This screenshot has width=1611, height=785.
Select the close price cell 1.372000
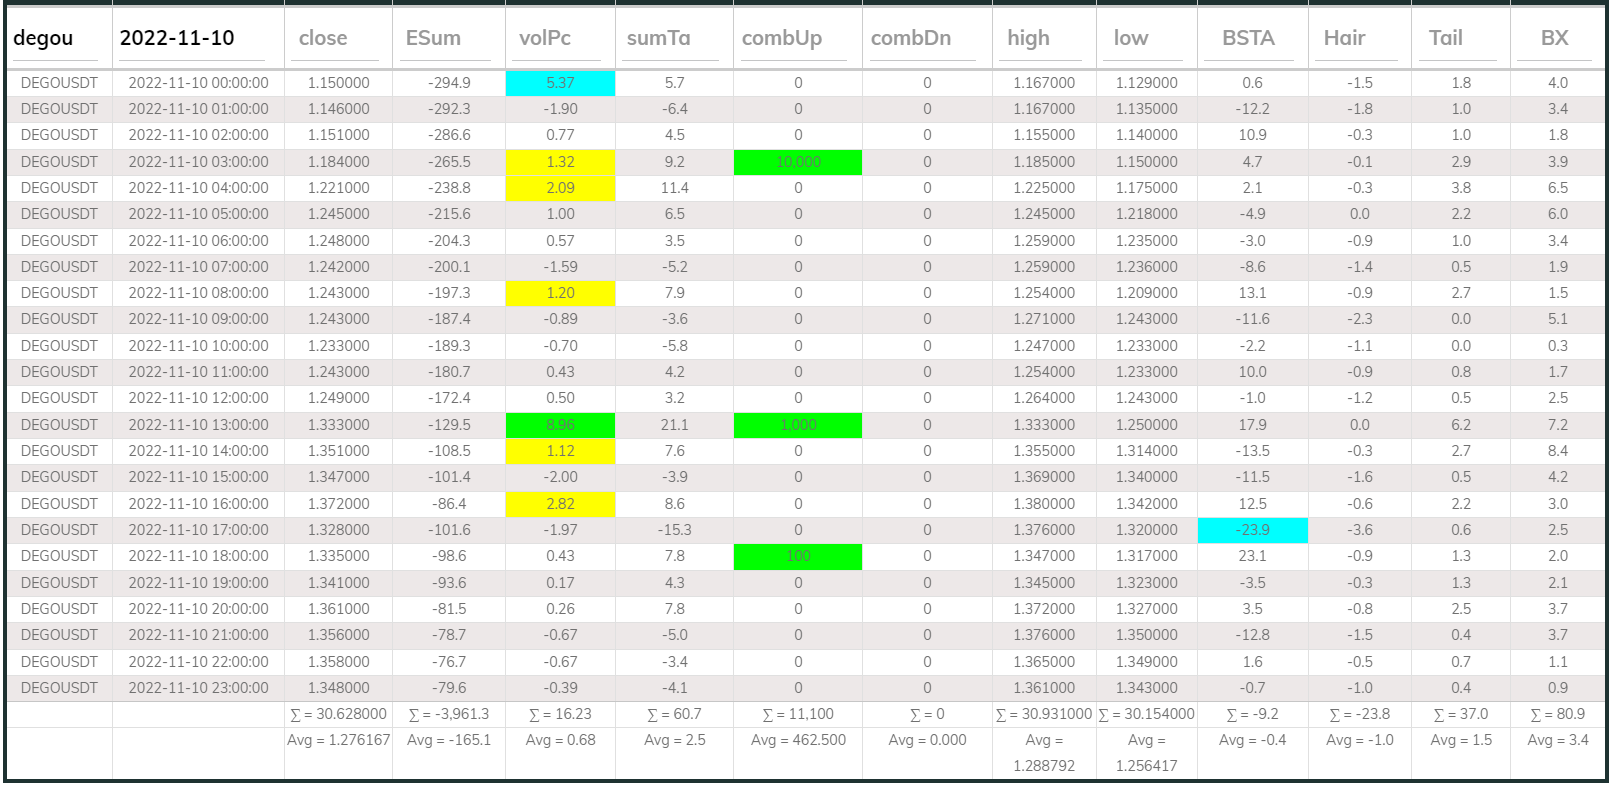(x=338, y=504)
